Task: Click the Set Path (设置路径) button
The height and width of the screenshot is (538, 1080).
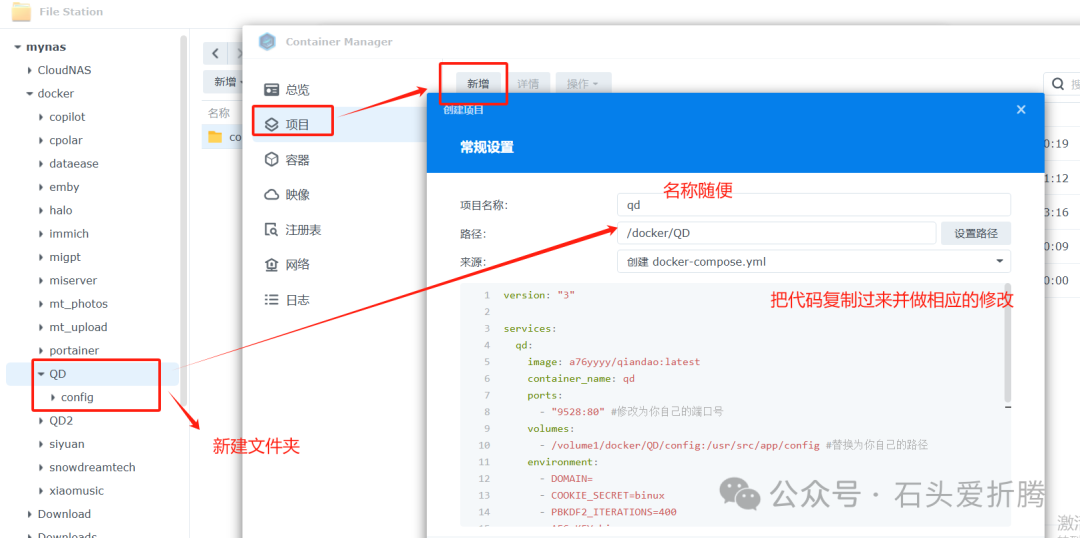Action: pos(976,234)
